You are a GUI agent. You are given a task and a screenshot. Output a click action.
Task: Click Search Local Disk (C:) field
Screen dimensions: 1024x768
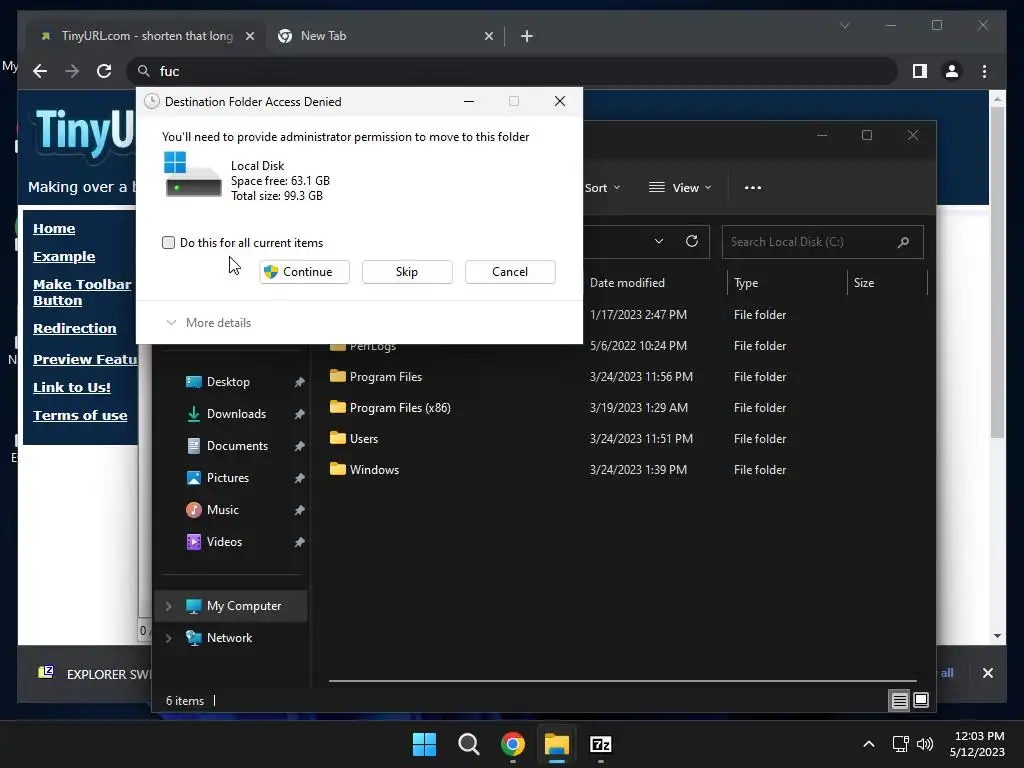click(822, 242)
